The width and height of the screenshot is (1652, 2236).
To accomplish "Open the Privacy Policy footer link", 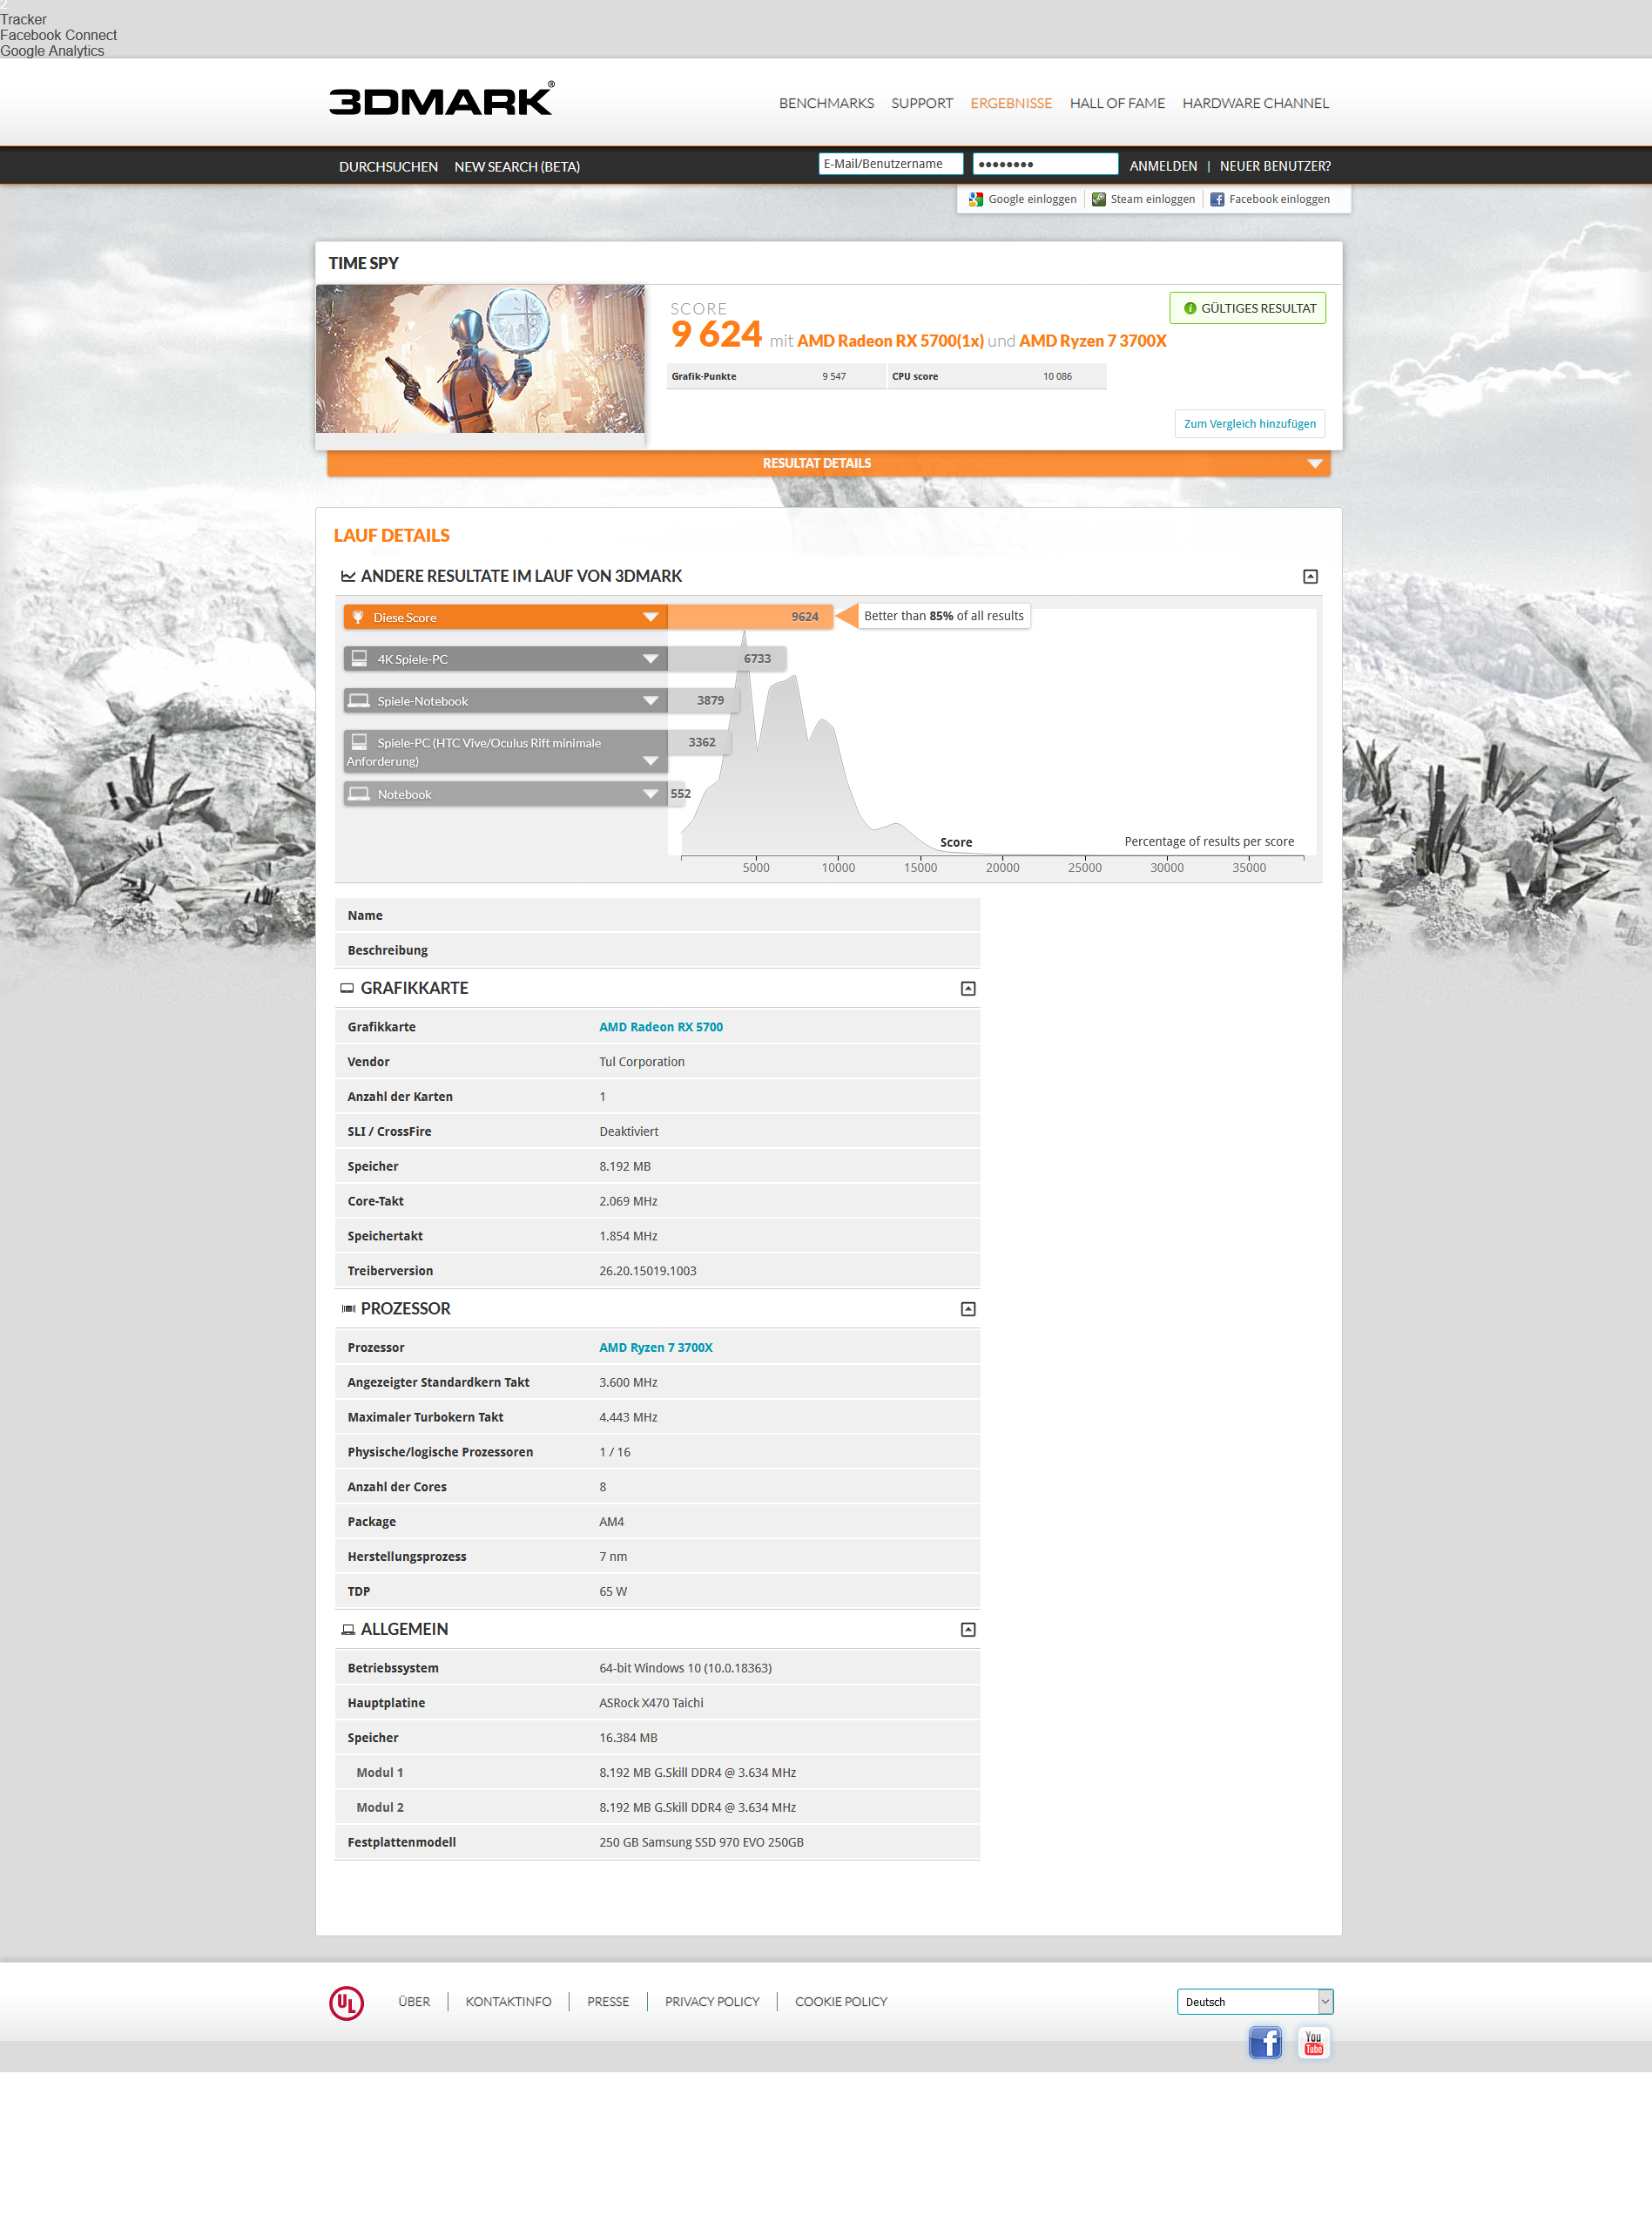I will click(x=712, y=2002).
